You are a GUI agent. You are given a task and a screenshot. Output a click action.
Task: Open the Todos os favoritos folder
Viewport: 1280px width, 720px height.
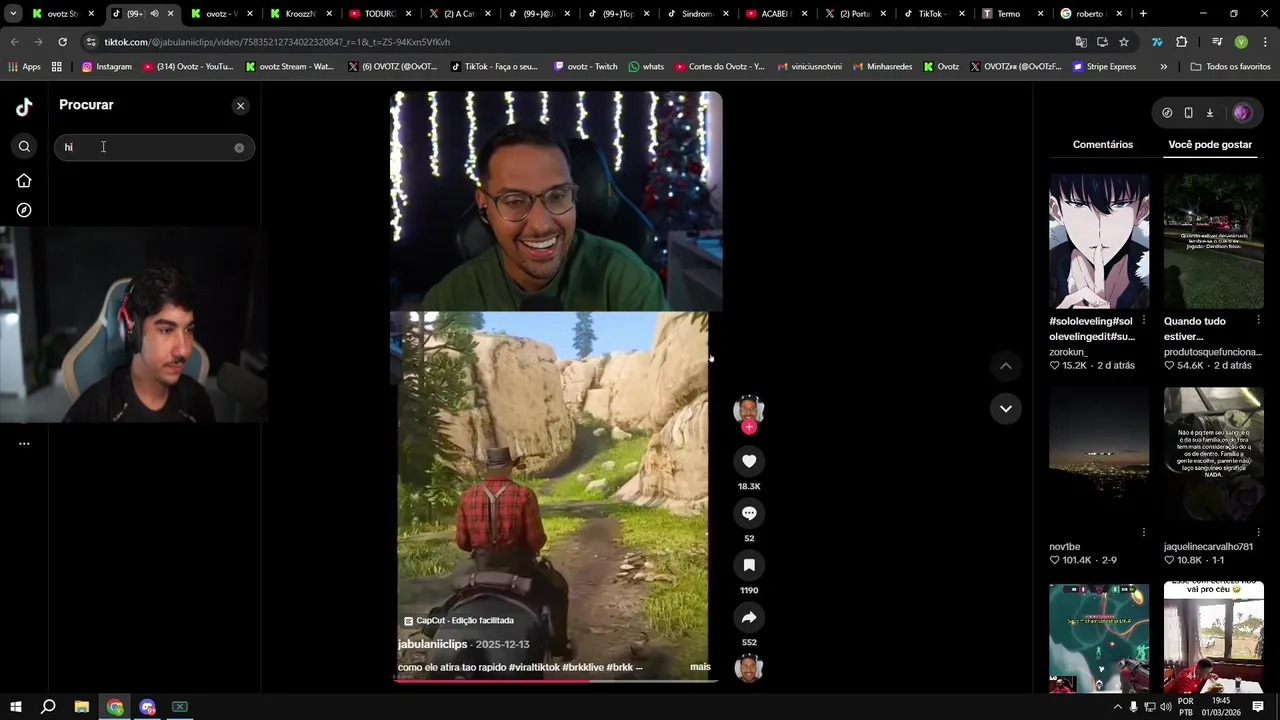(x=1231, y=67)
